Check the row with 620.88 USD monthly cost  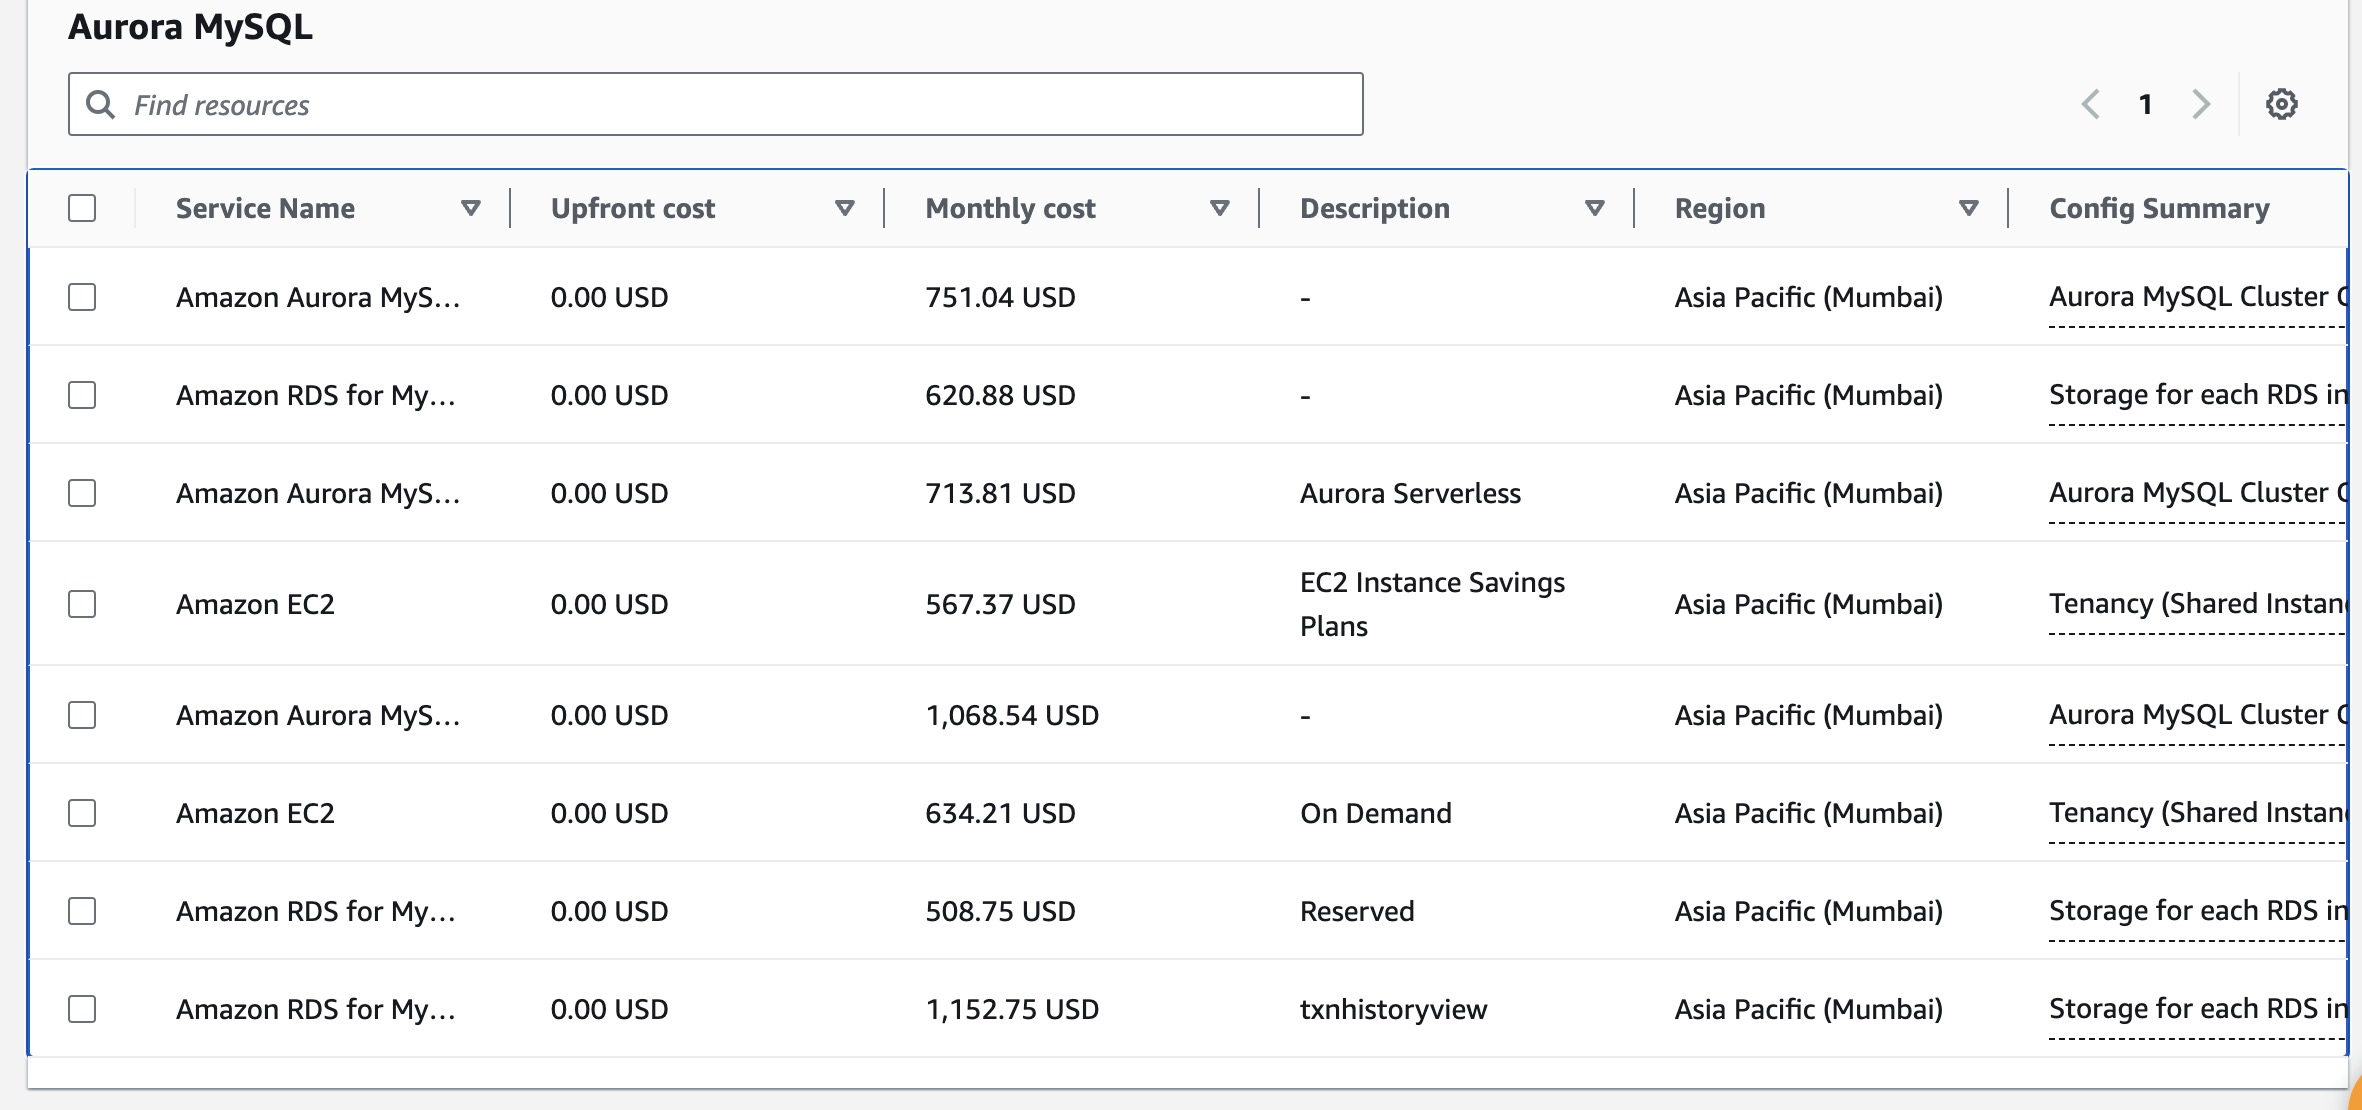[82, 395]
